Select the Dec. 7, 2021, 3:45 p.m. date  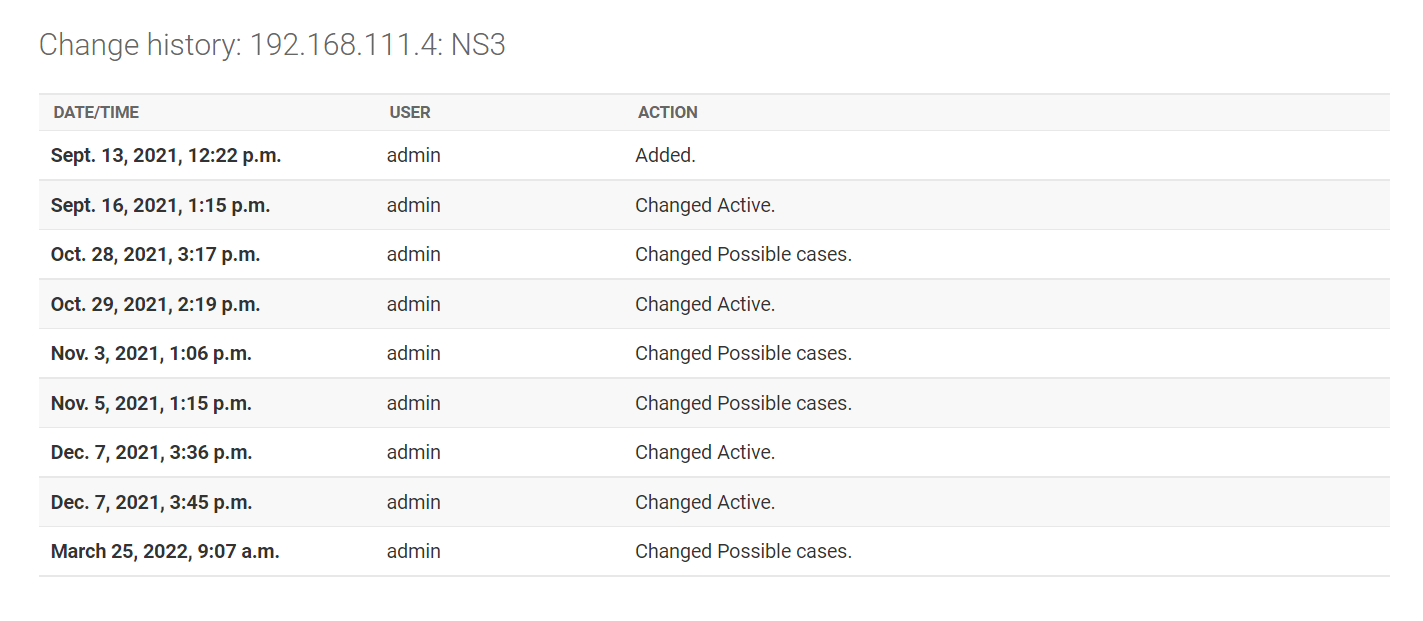pos(151,503)
